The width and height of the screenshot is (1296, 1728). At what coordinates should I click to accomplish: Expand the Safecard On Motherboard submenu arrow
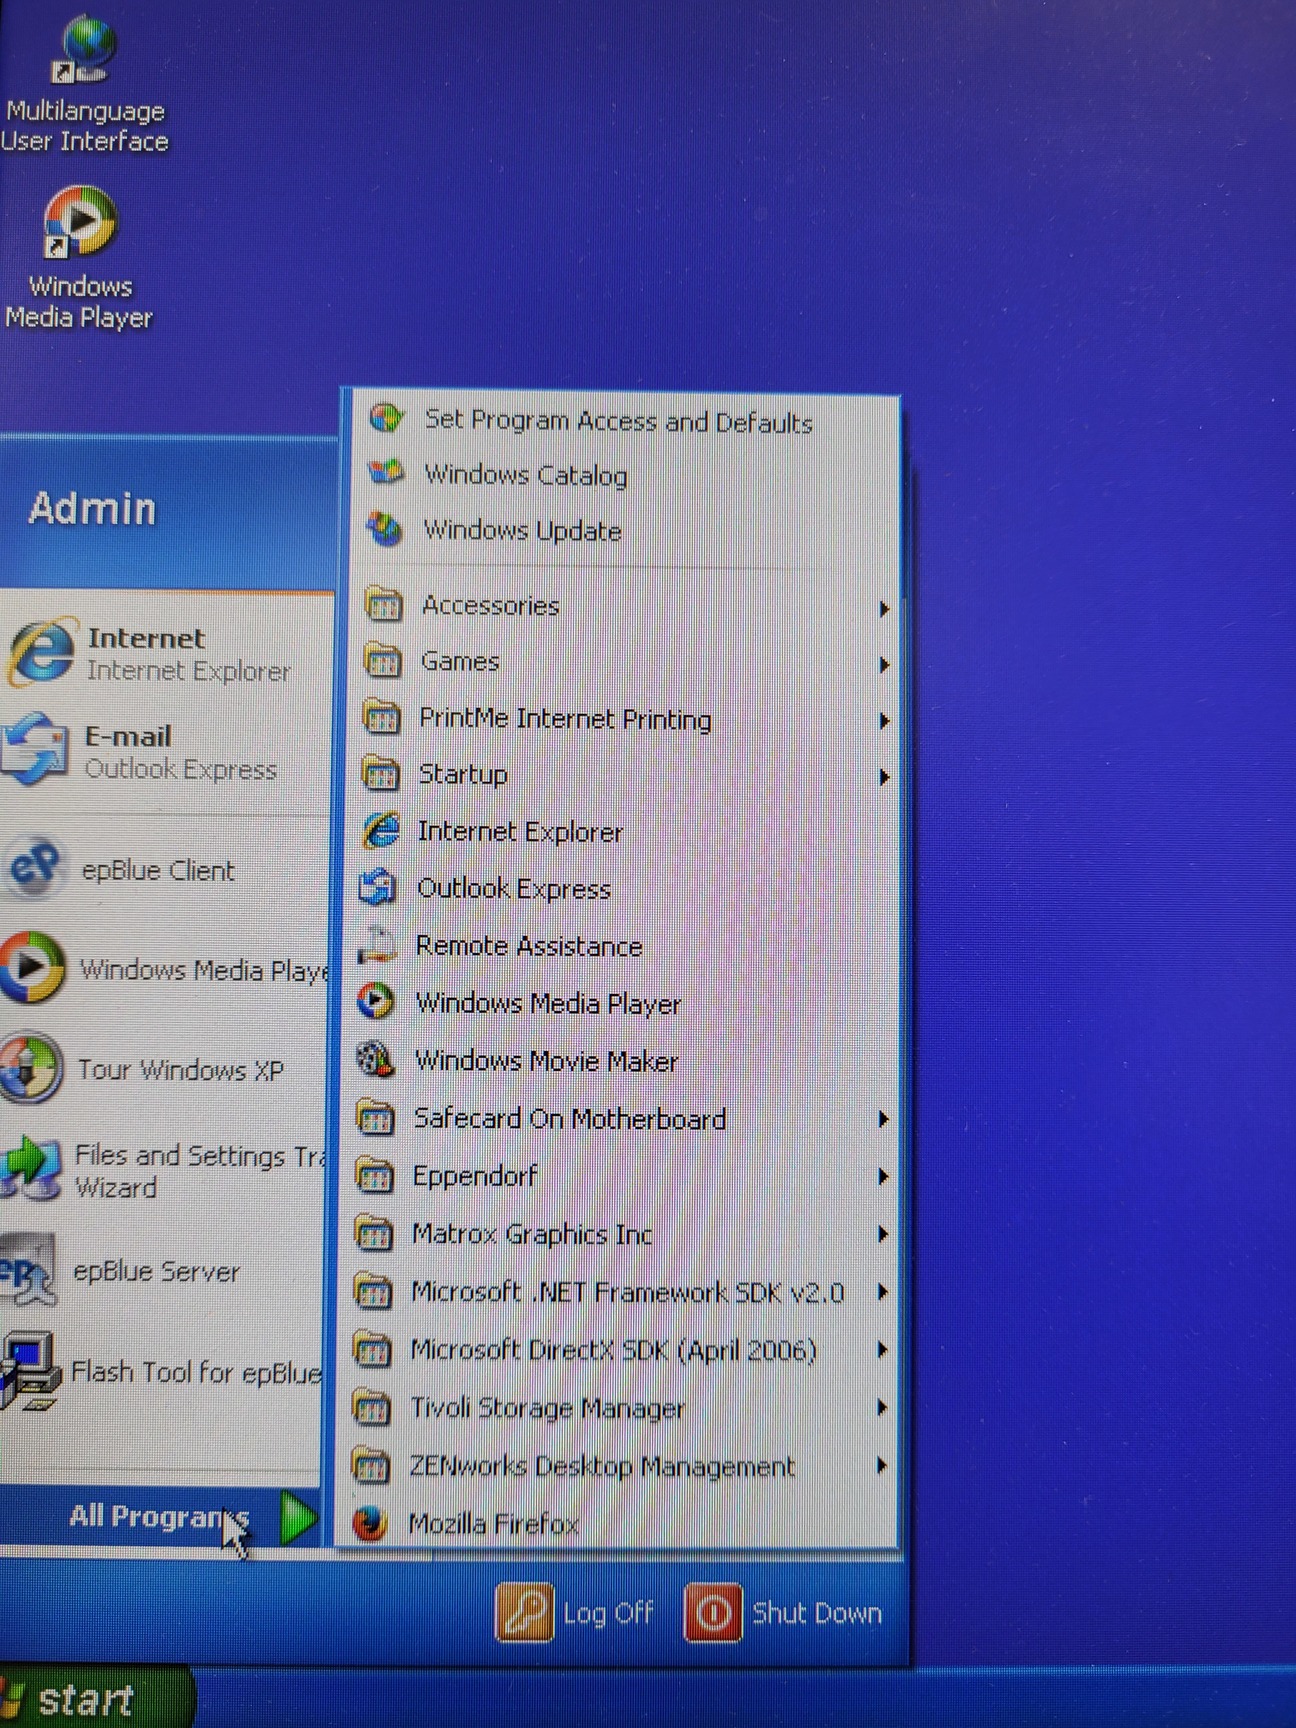(883, 1119)
